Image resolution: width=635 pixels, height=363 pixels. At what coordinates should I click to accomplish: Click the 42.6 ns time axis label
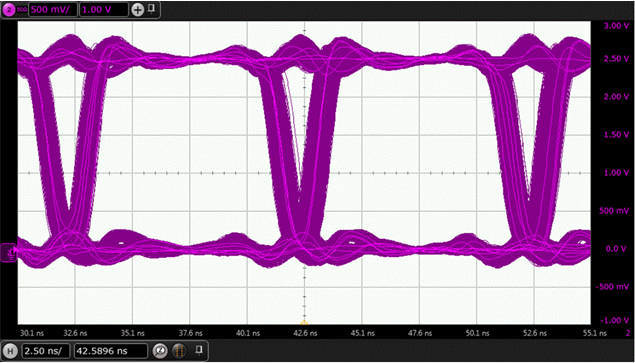305,333
